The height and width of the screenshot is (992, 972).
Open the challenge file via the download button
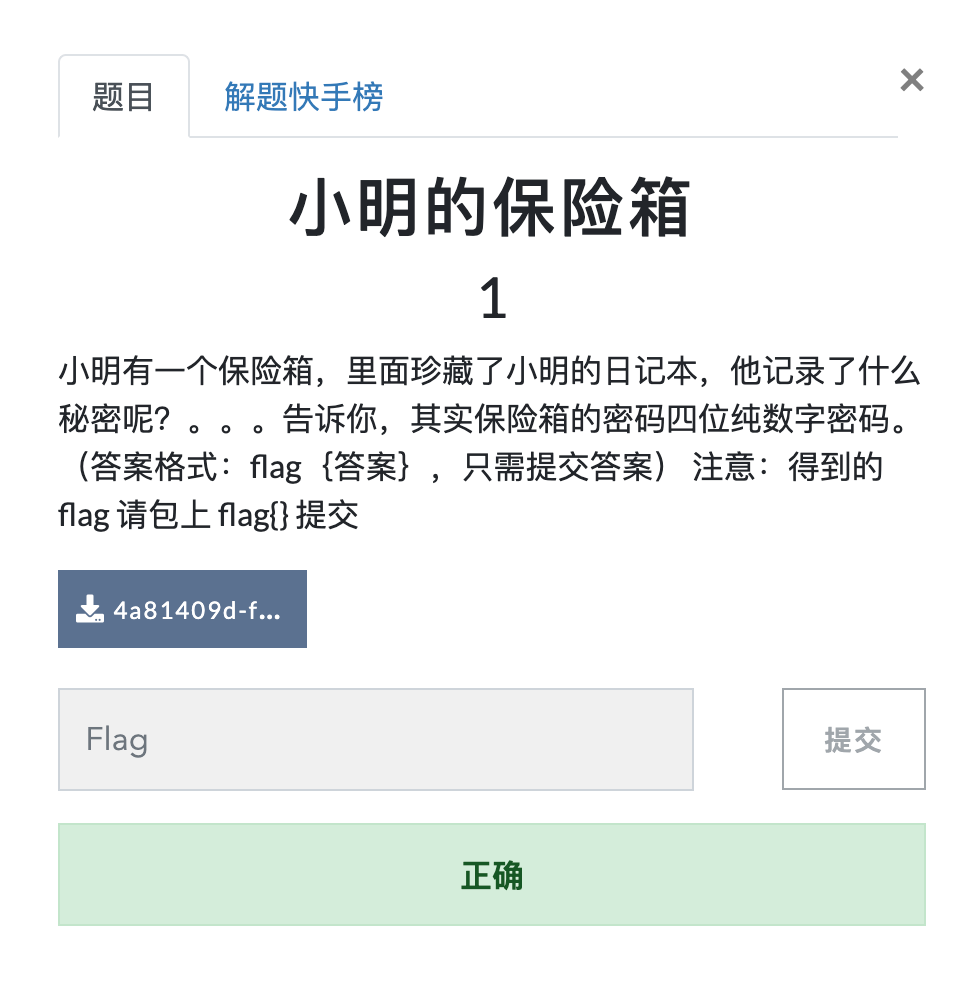coord(182,608)
